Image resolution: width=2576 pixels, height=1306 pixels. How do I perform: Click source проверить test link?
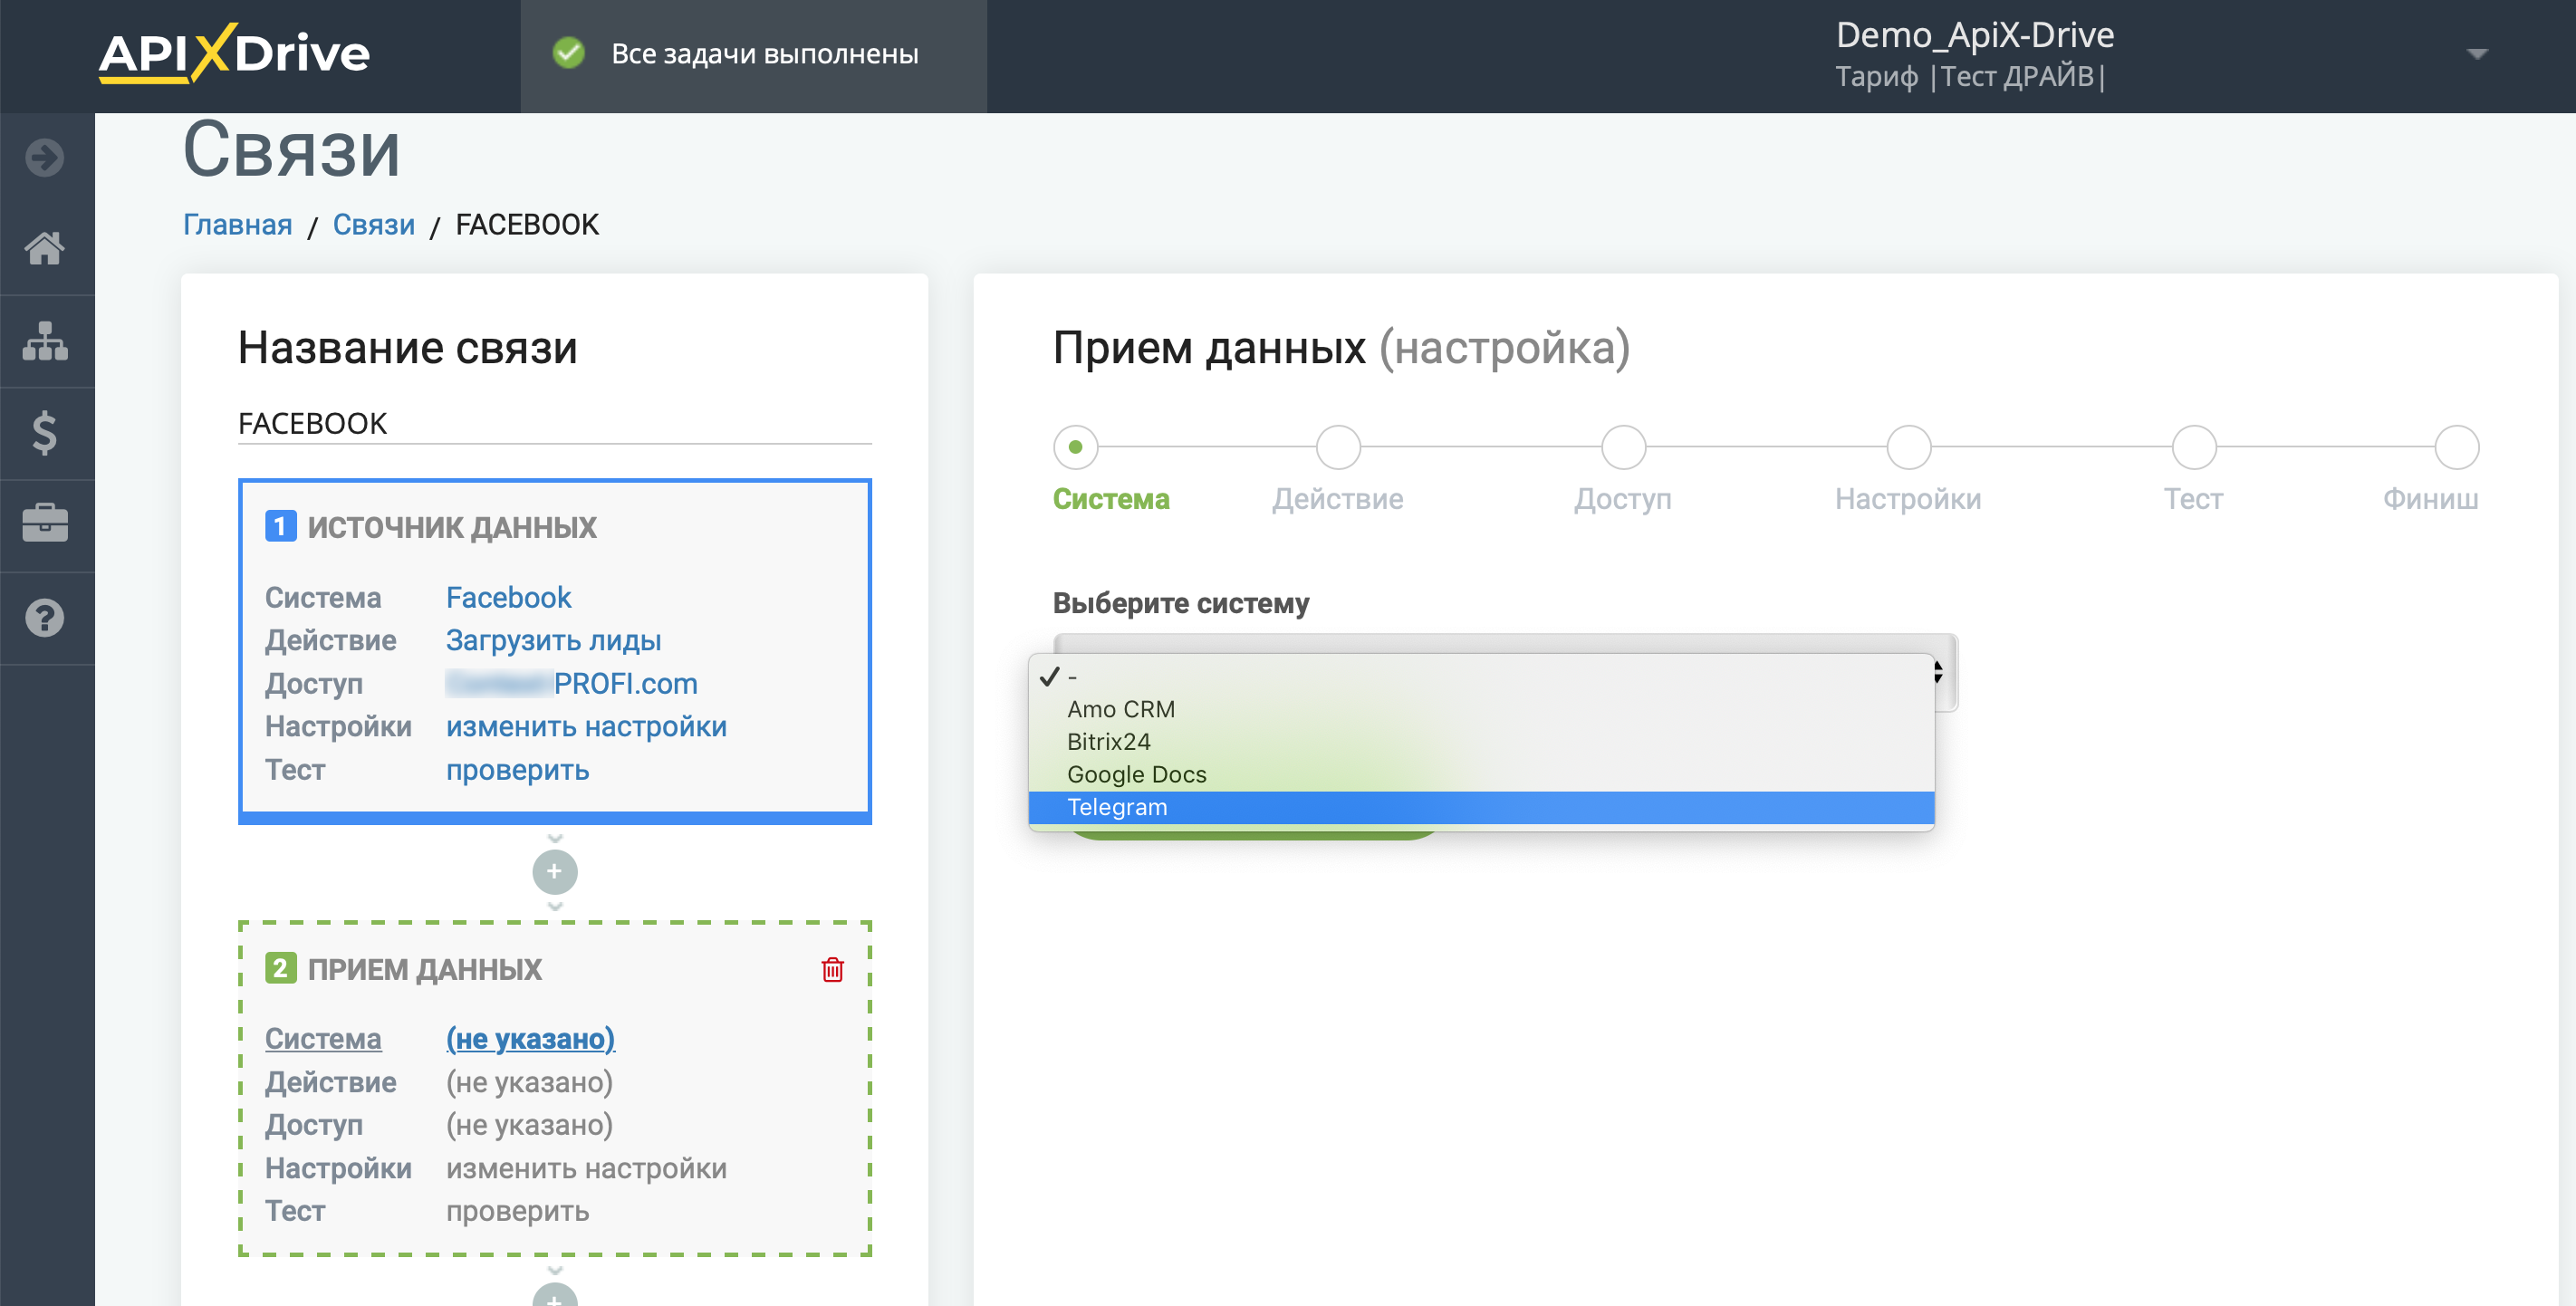click(x=517, y=770)
